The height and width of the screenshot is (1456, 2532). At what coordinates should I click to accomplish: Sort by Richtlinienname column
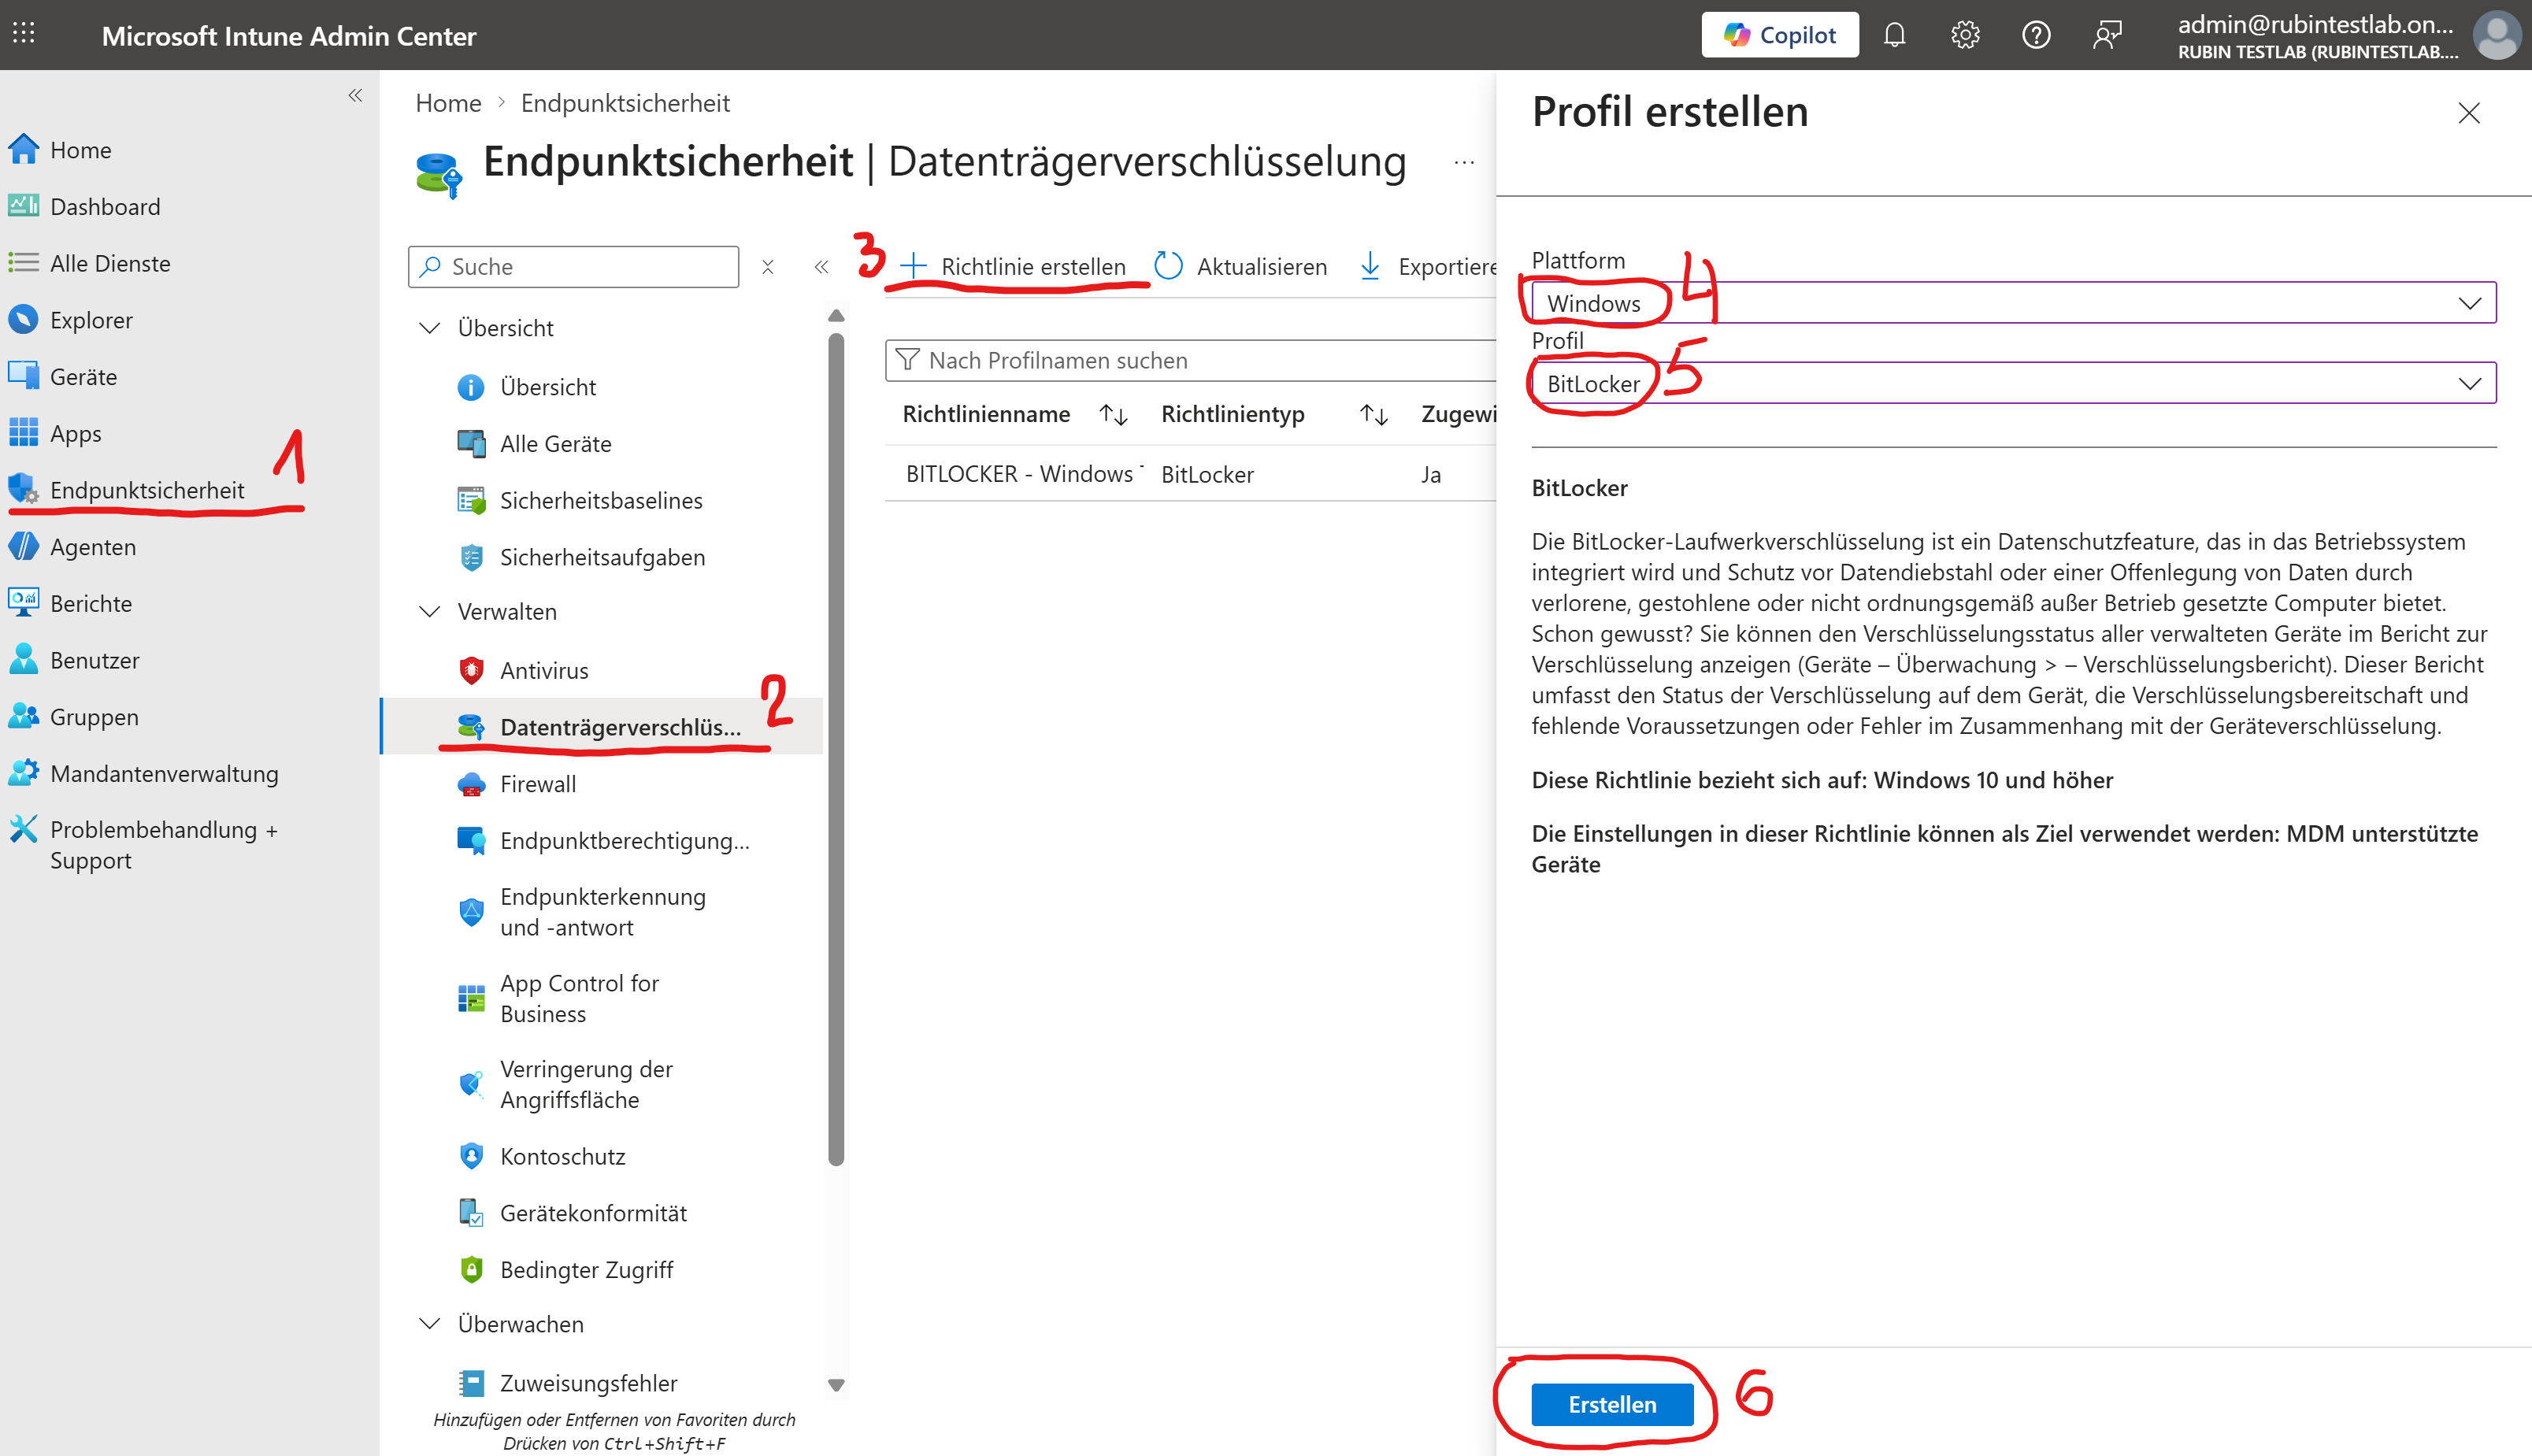tap(1112, 415)
